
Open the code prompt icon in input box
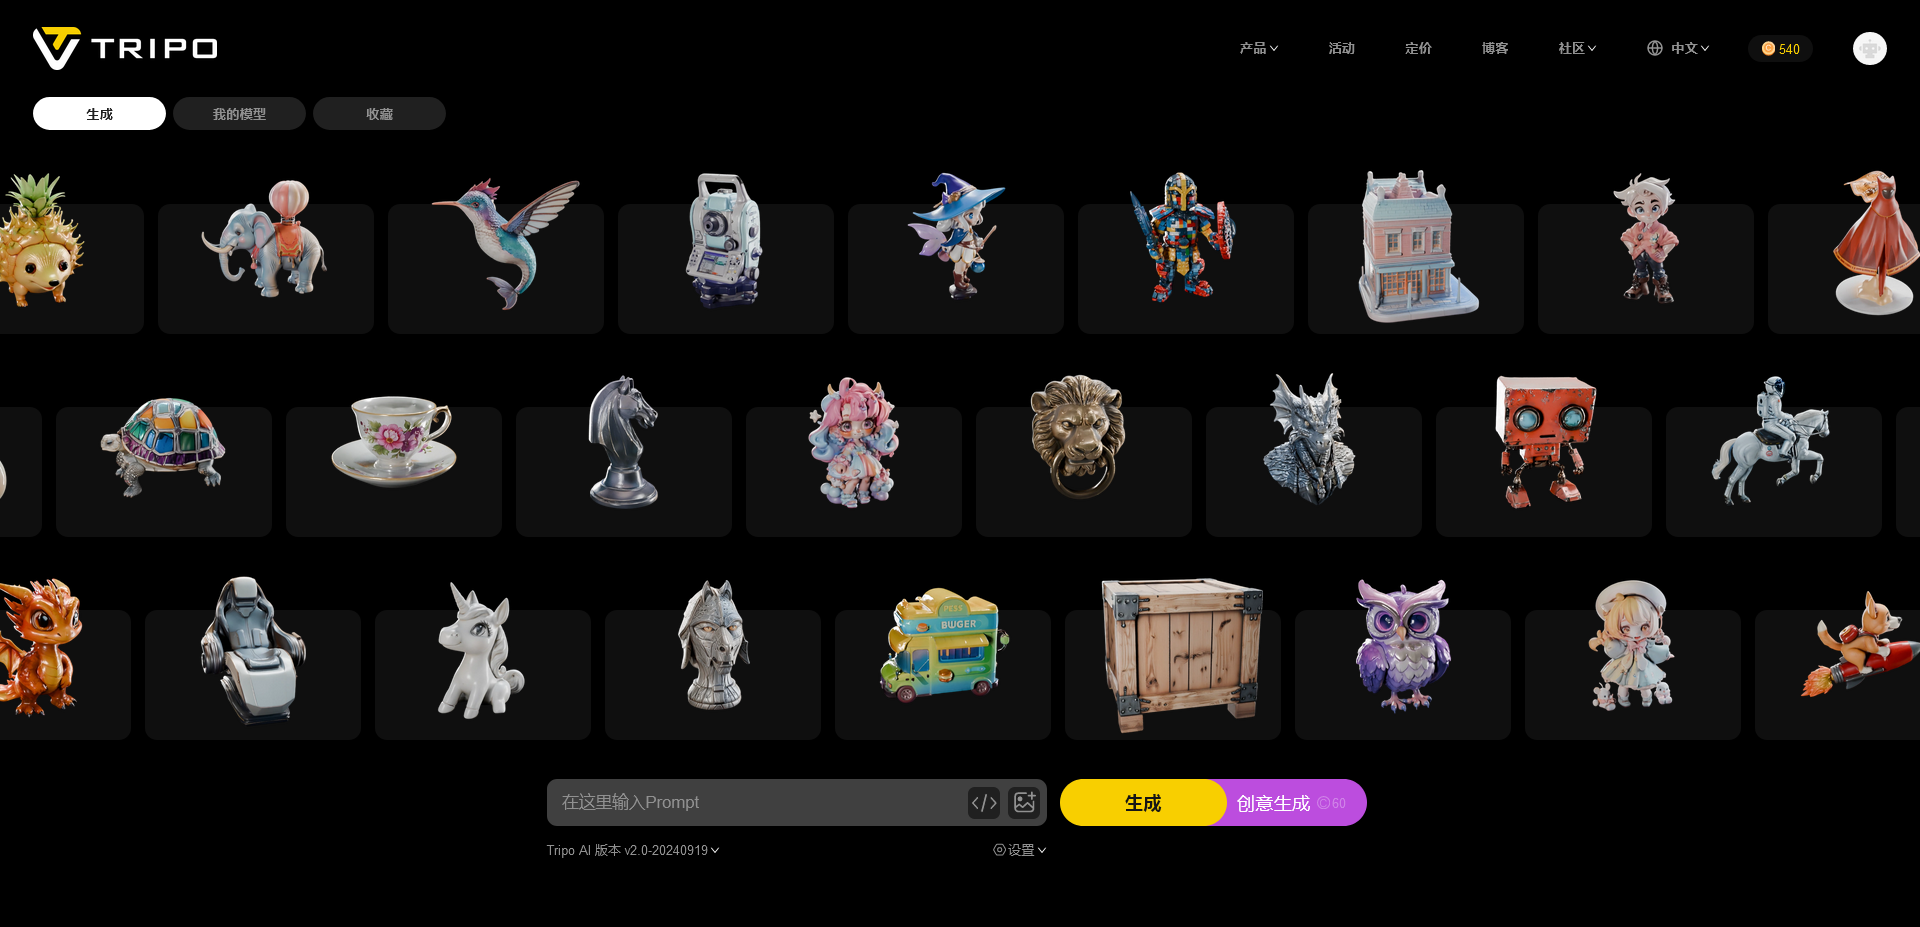click(984, 802)
